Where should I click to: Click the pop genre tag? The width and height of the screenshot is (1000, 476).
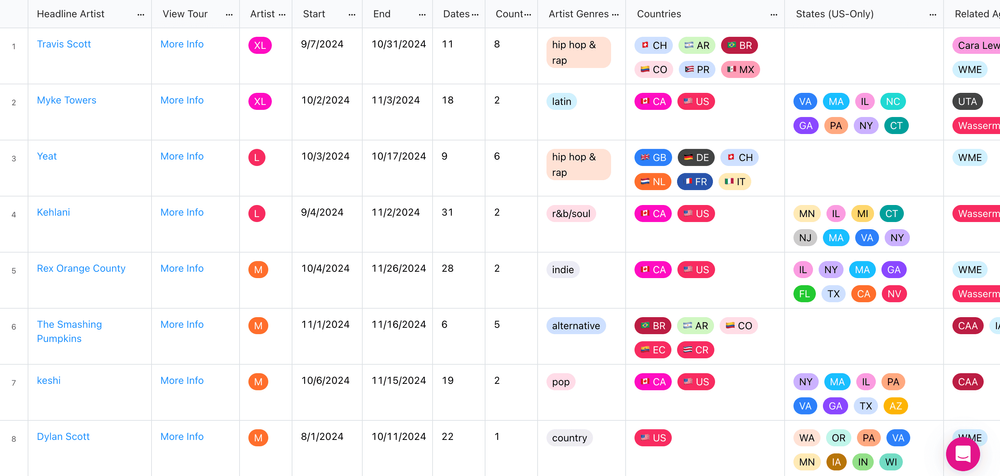pyautogui.click(x=561, y=382)
